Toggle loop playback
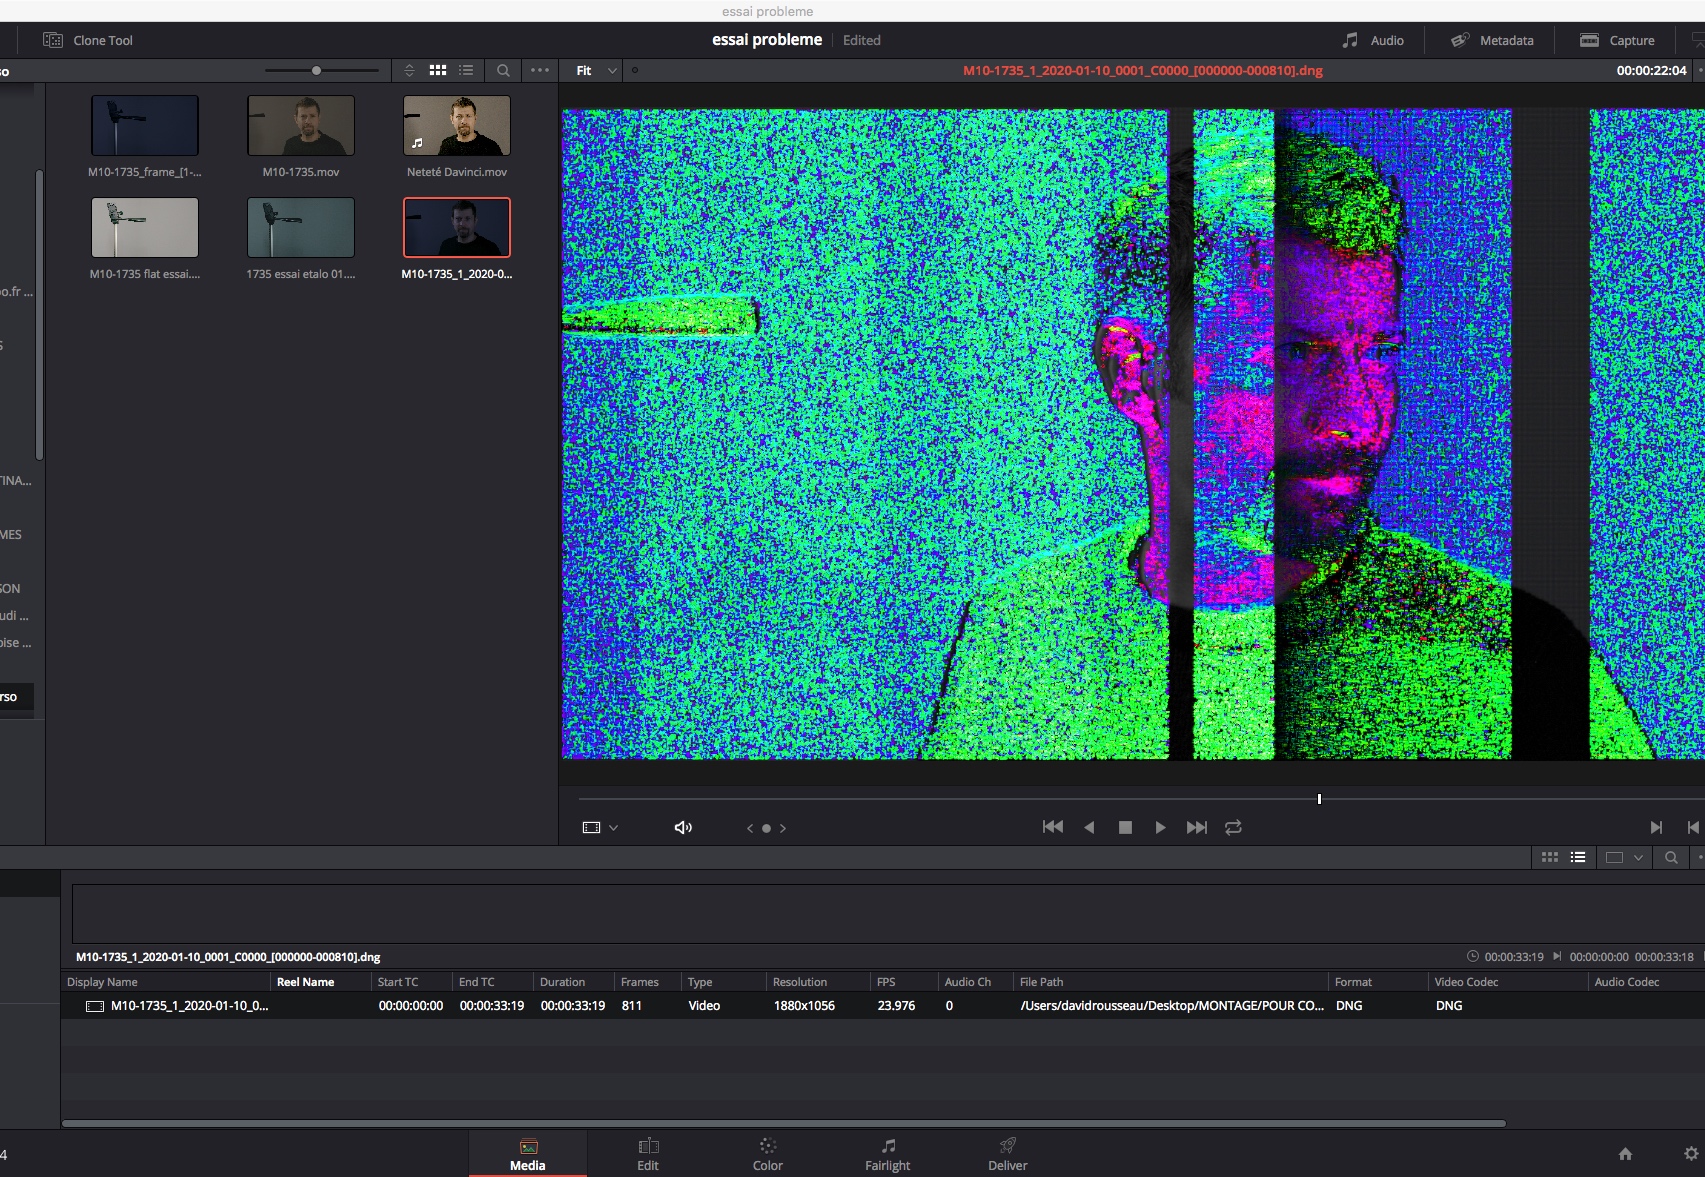 [x=1233, y=827]
